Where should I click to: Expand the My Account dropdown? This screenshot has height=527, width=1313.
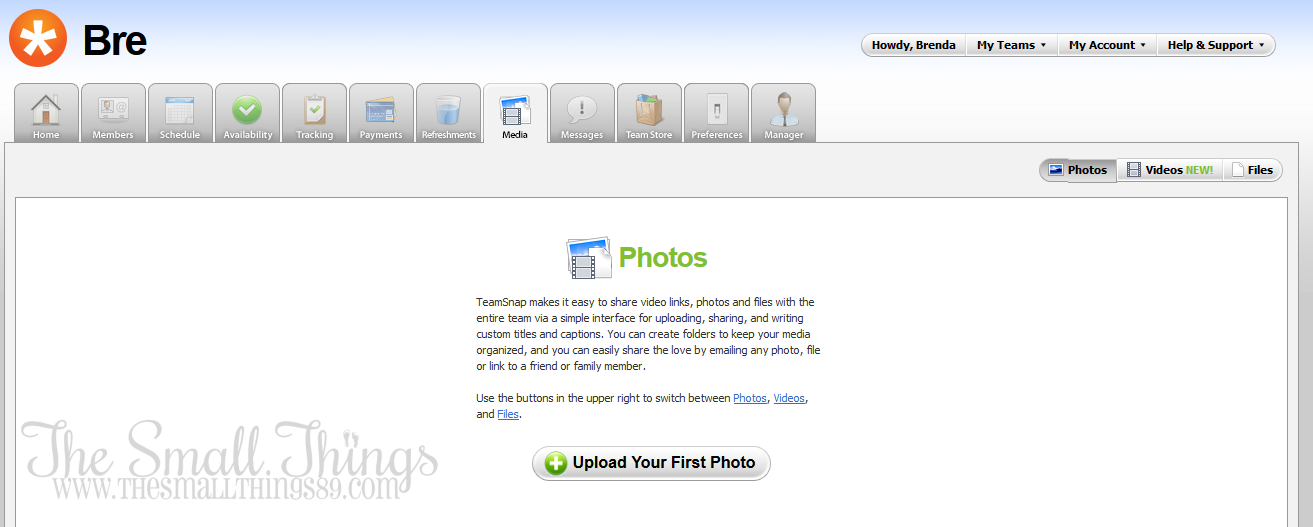point(1108,45)
